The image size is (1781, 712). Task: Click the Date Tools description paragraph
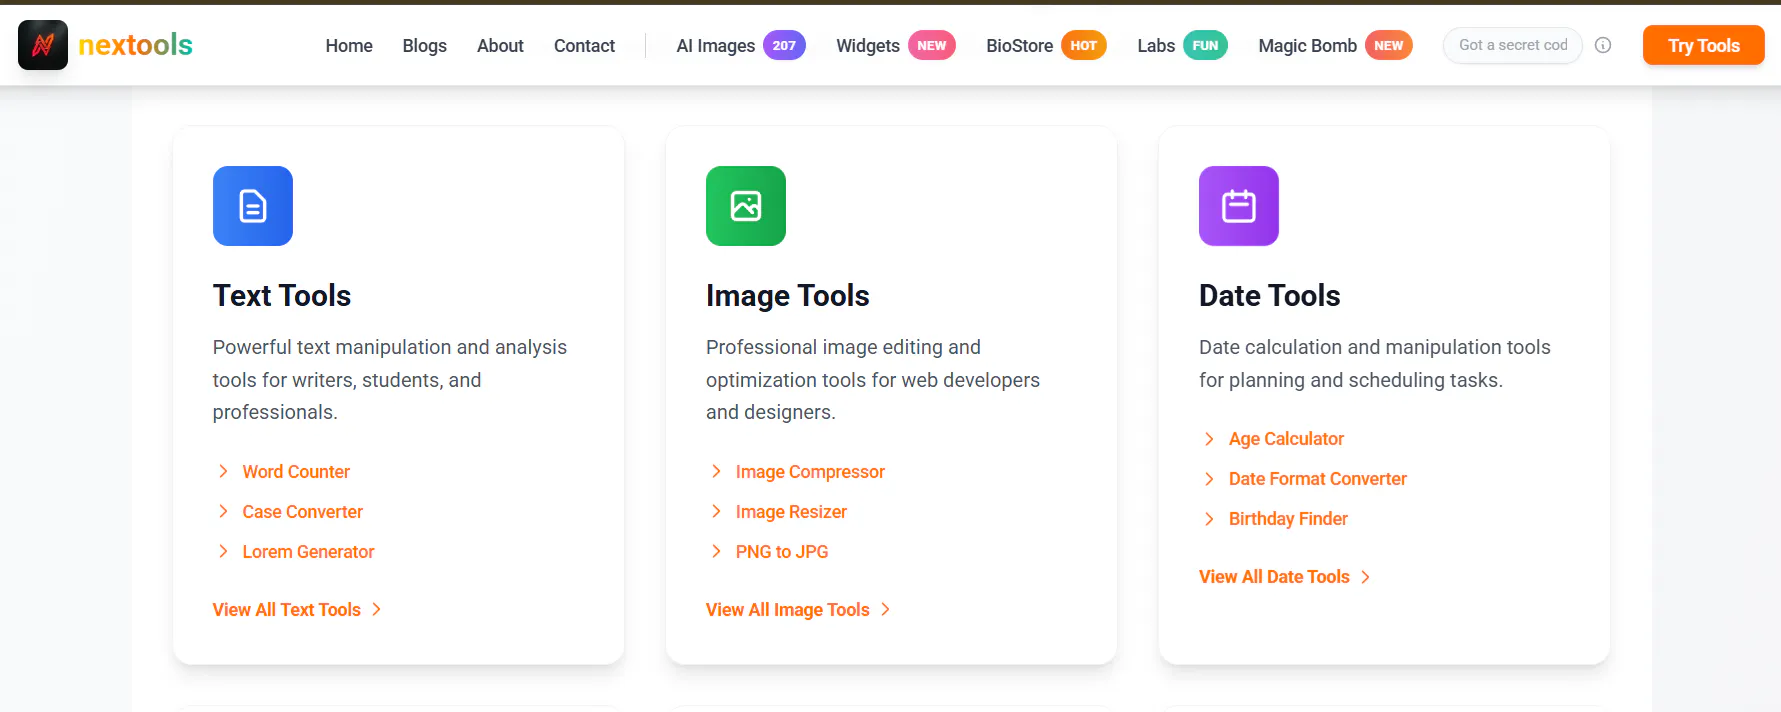tap(1375, 363)
